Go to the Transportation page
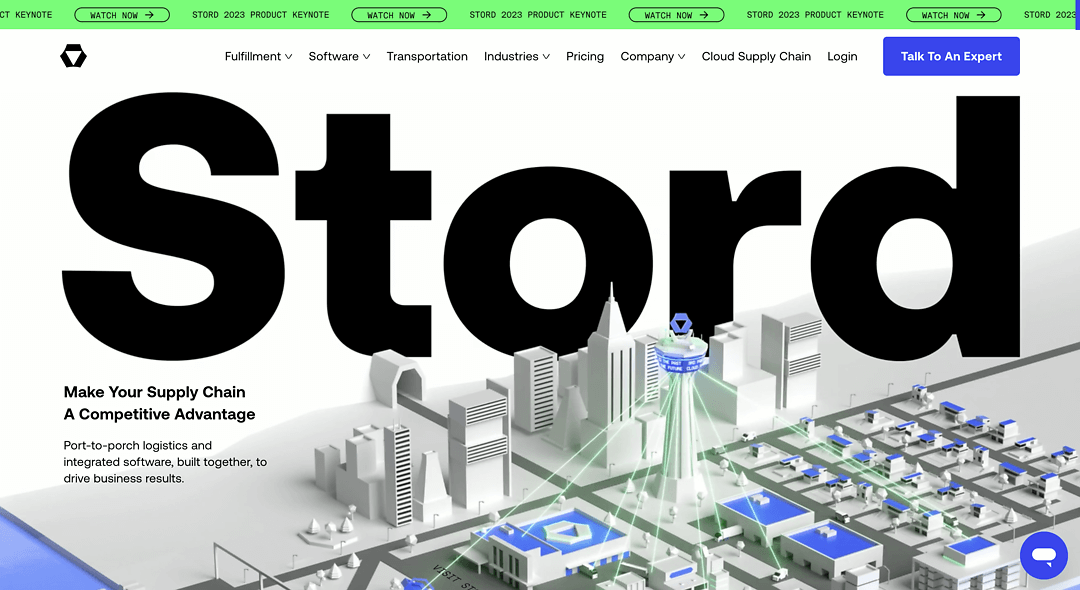The height and width of the screenshot is (590, 1080). tap(427, 56)
